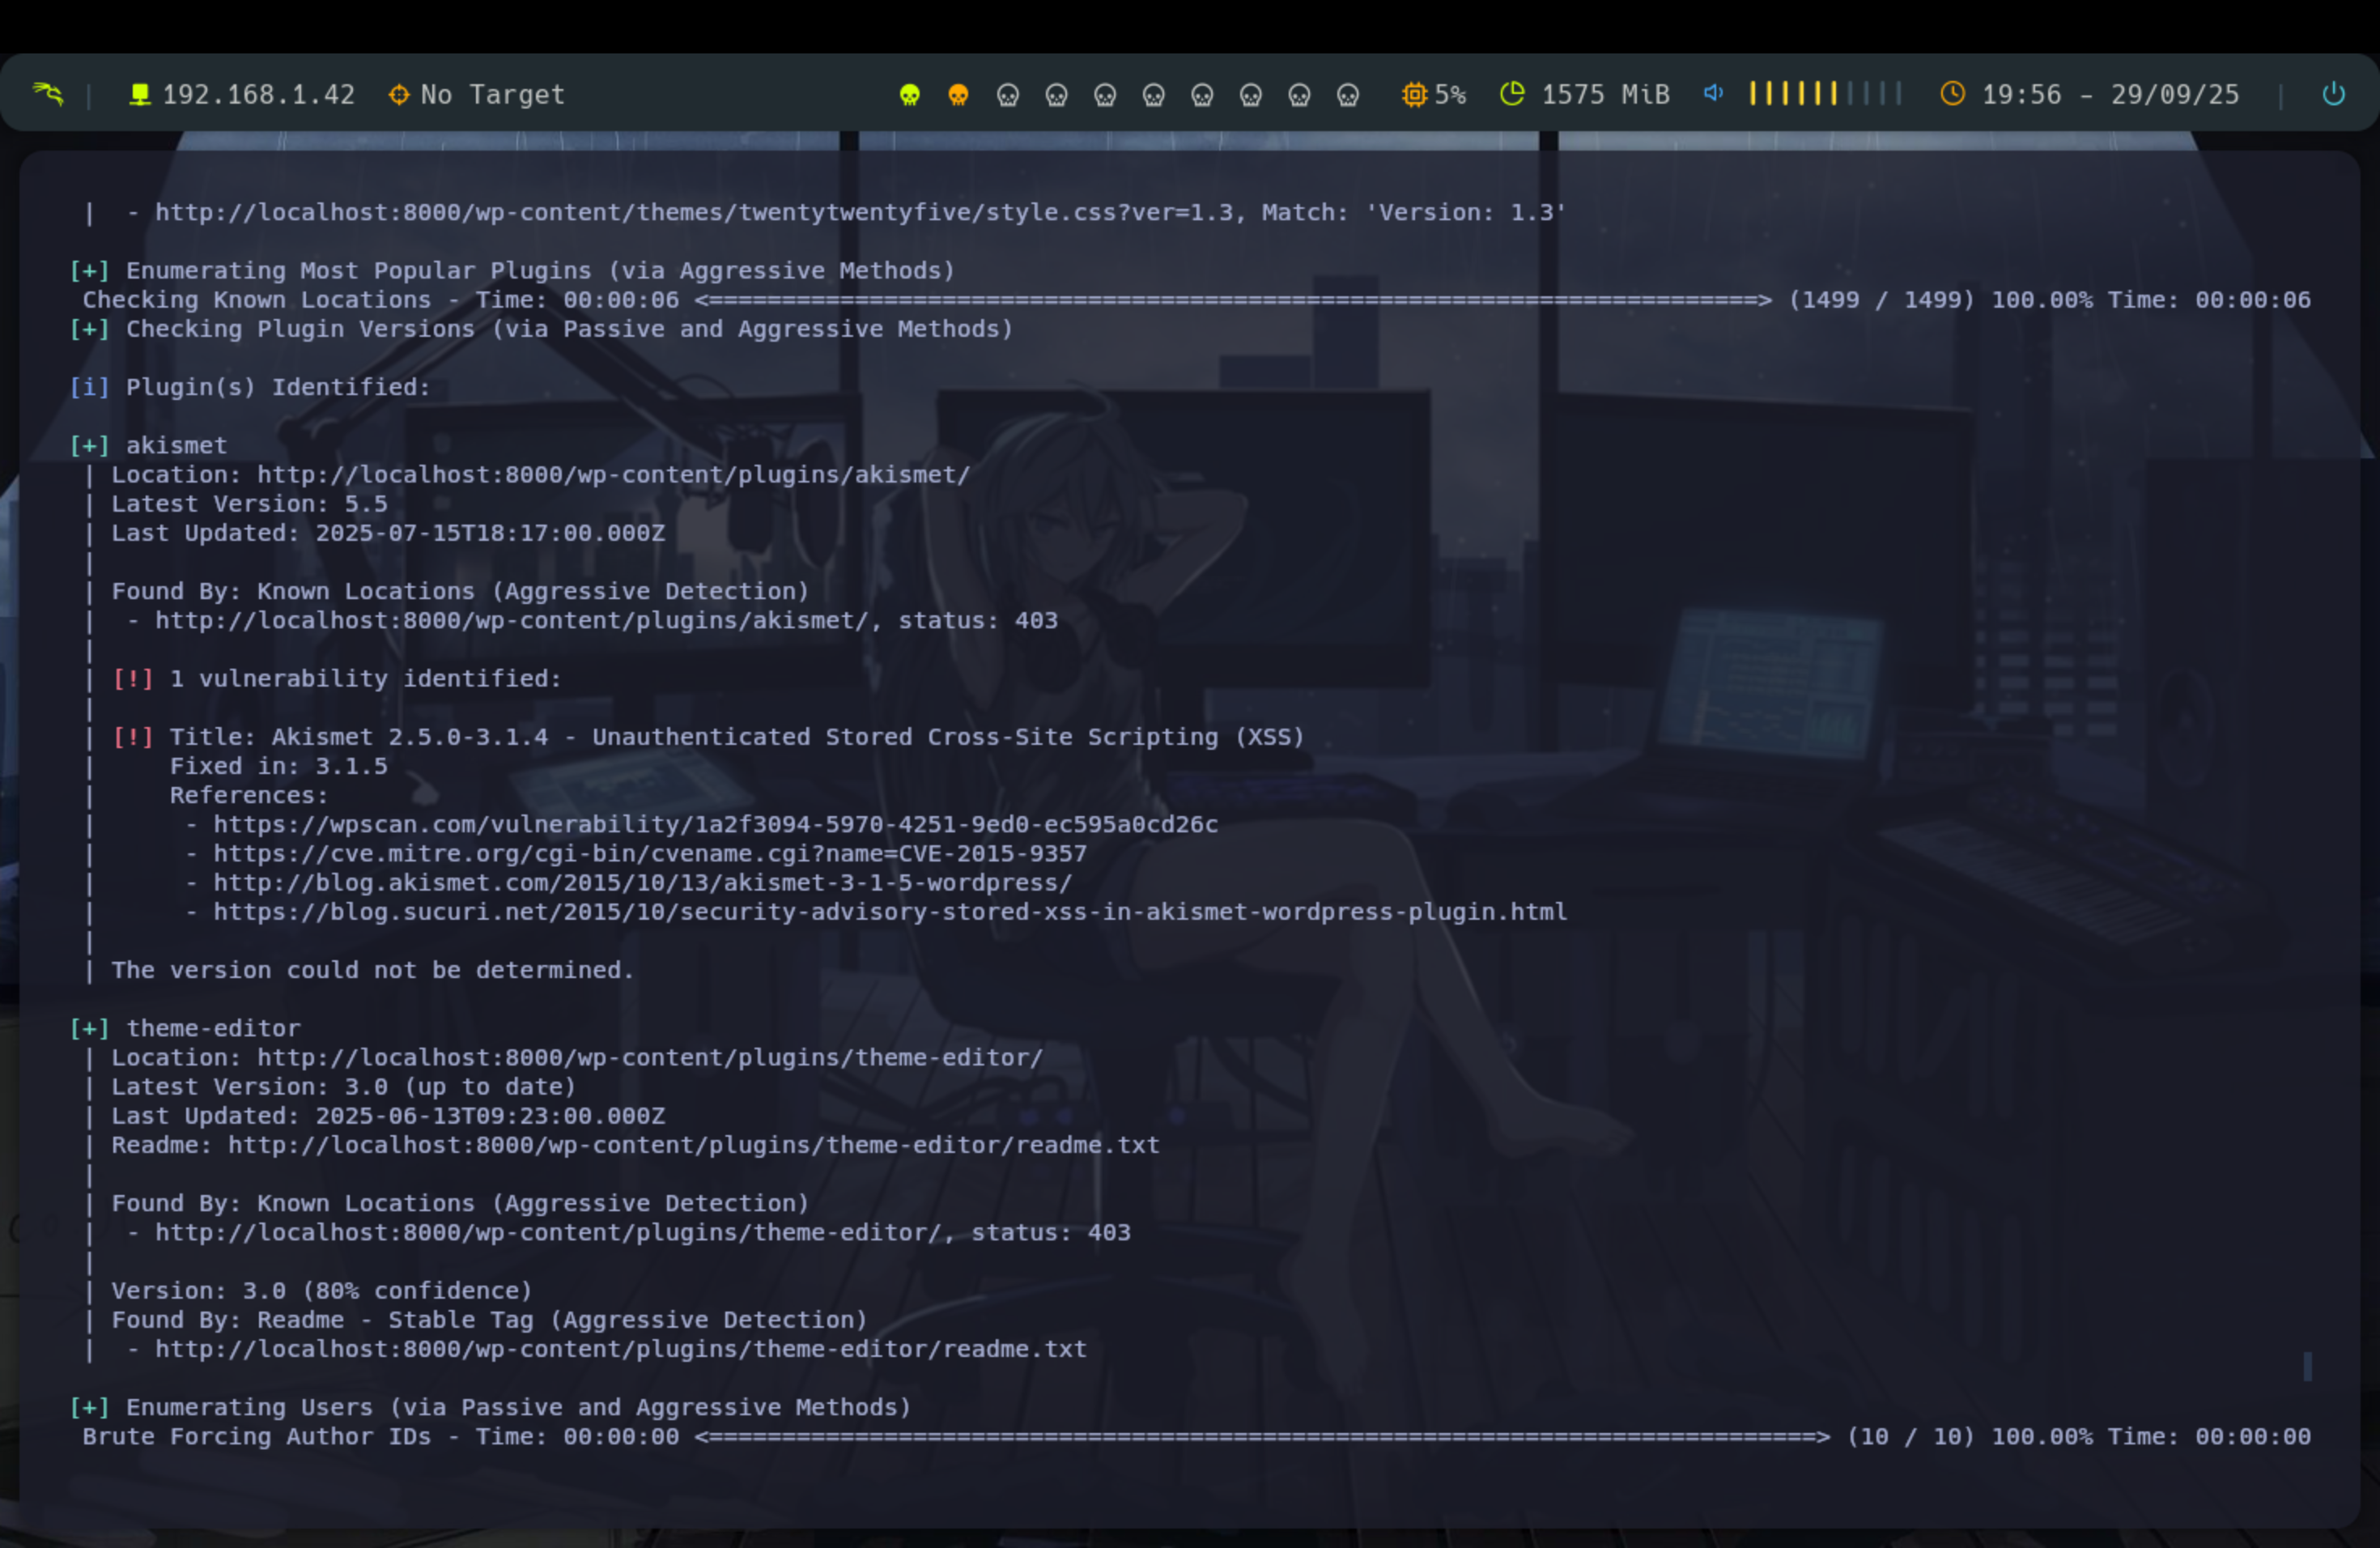Click the network icon beside 192.168.1.42
This screenshot has height=1548, width=2380.
click(140, 94)
